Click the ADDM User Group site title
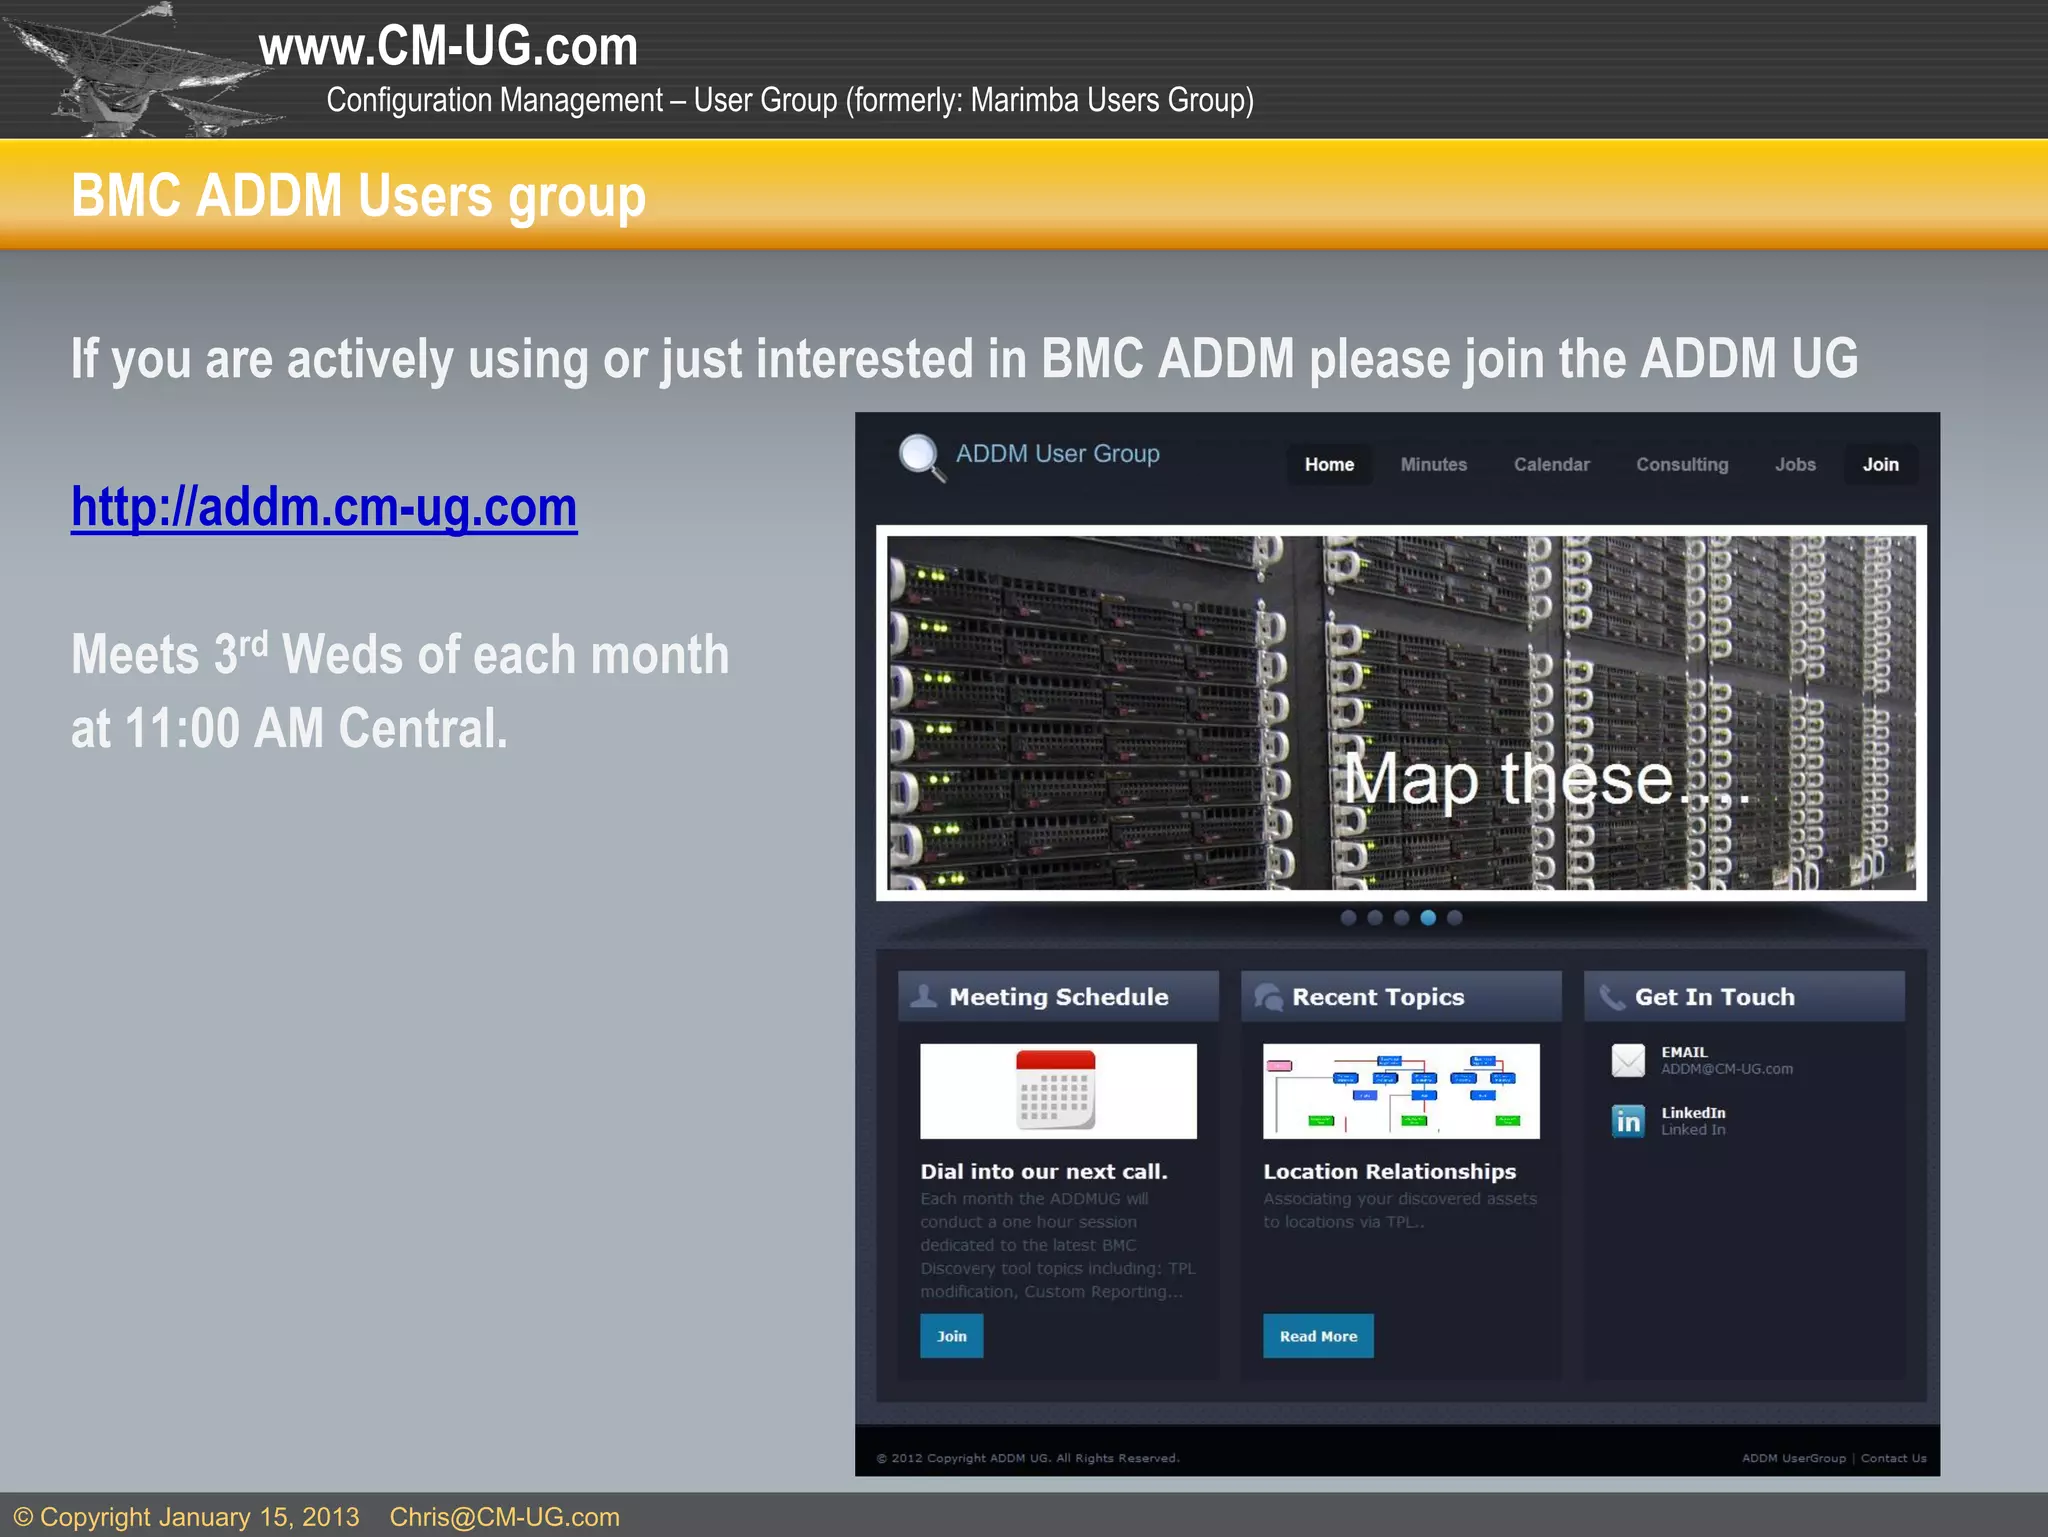This screenshot has height=1537, width=2048. (1057, 454)
